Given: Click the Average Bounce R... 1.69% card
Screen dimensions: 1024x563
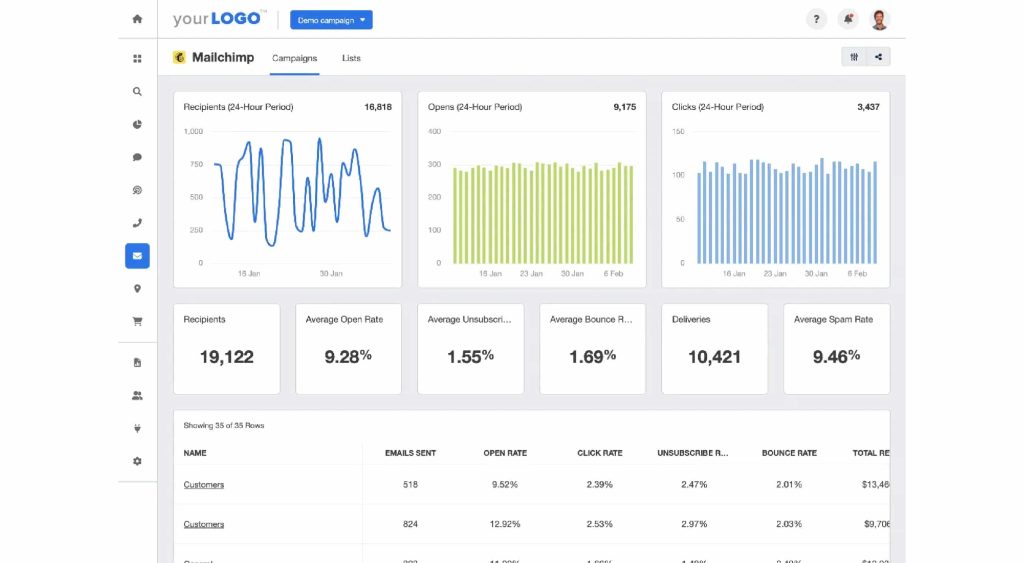Looking at the screenshot, I should [592, 349].
